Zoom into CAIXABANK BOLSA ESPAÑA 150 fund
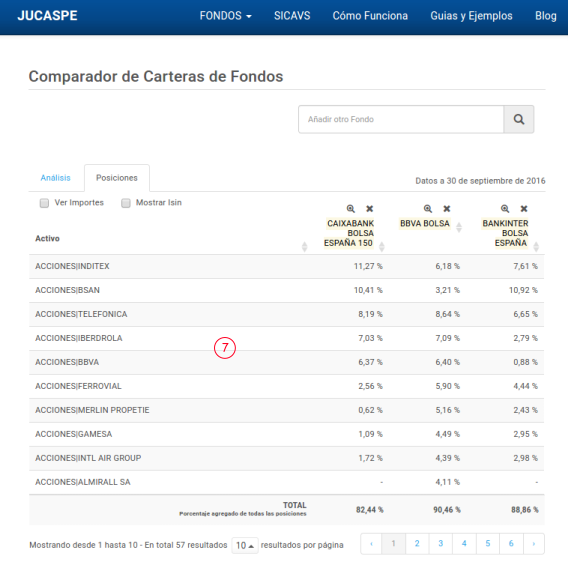Viewport: 568px width, 565px height. 350,209
